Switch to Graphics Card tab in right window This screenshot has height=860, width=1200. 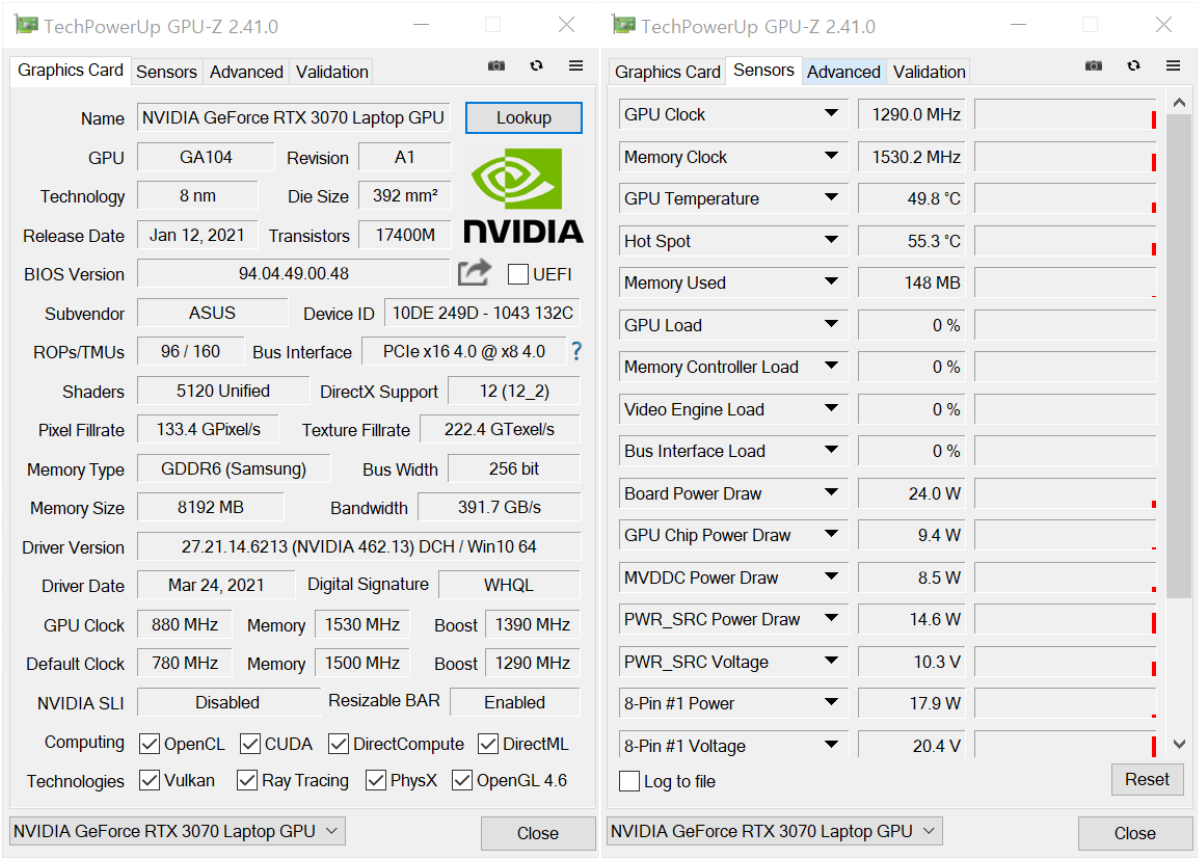tap(667, 72)
